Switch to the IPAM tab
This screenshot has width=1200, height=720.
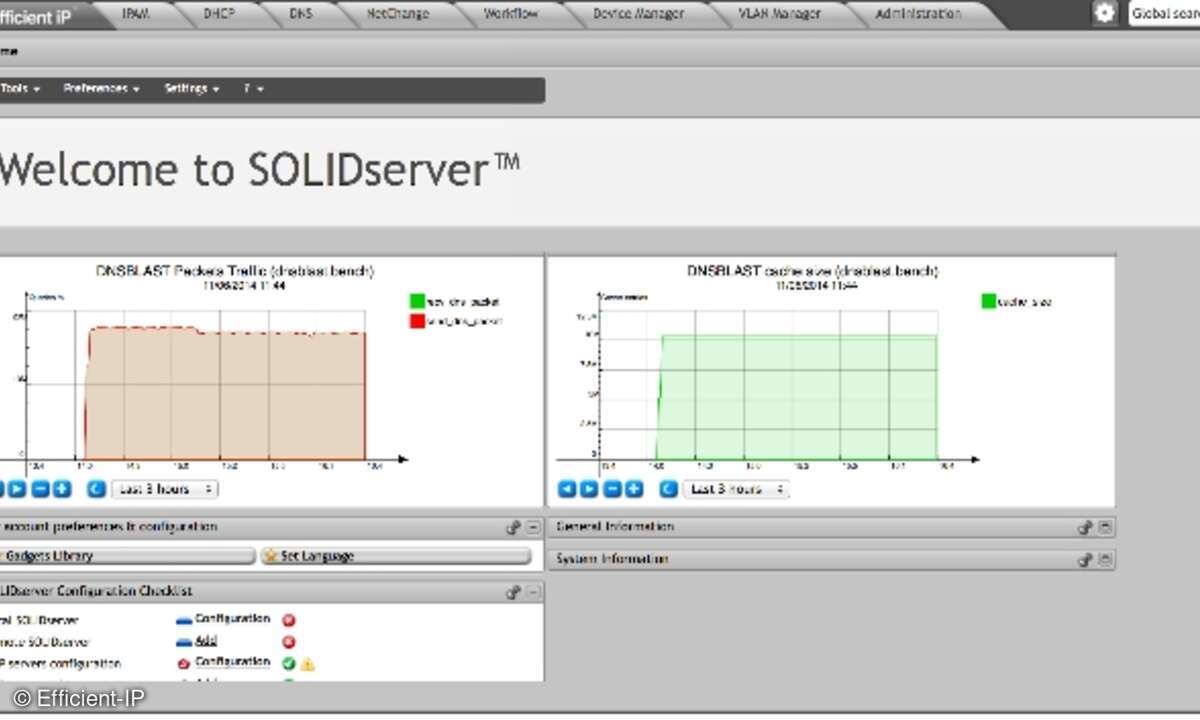click(136, 14)
